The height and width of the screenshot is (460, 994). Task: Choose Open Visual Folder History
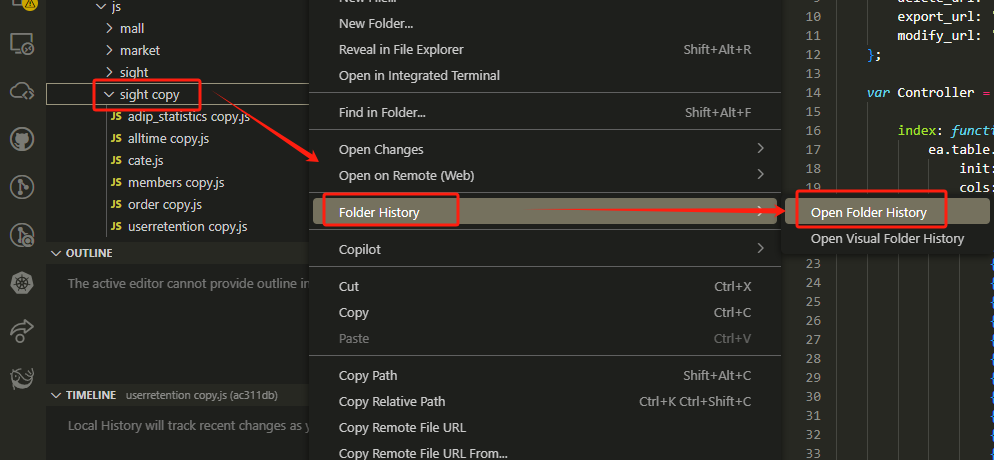click(887, 239)
